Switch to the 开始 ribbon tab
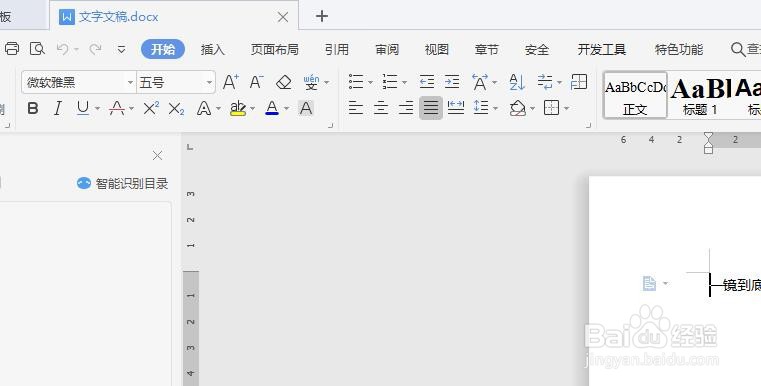761x386 pixels. (x=163, y=50)
